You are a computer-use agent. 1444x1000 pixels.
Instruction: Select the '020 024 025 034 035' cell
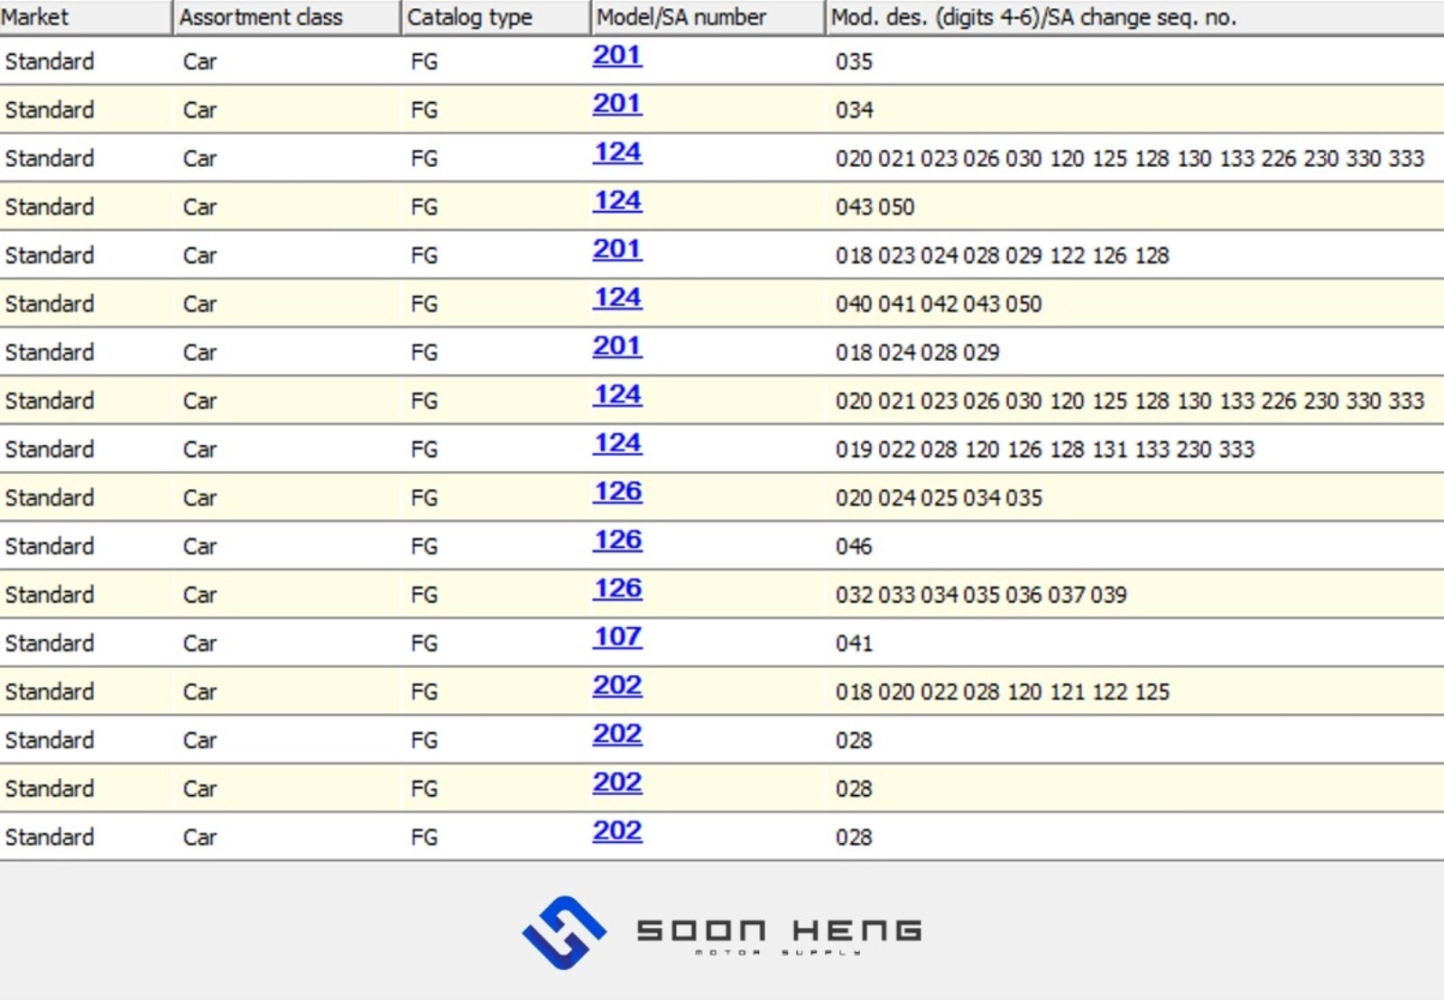[939, 498]
